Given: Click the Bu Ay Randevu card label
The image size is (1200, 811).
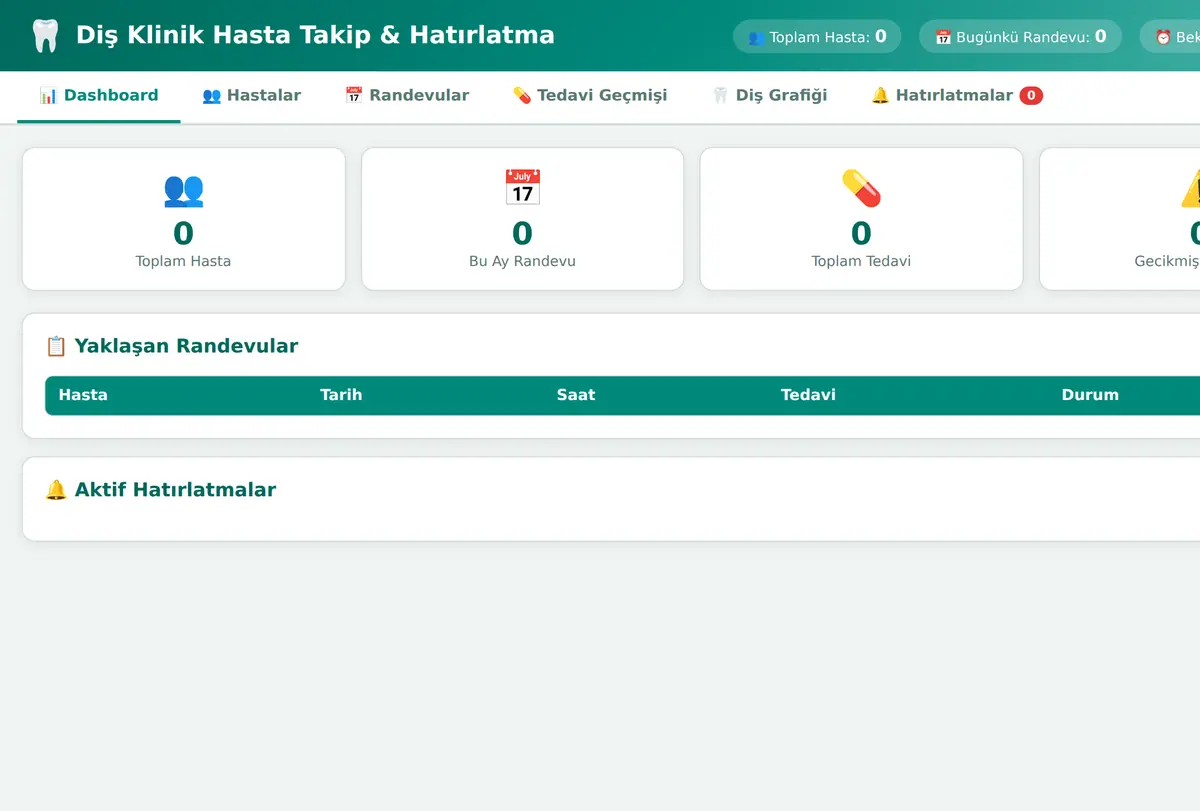Looking at the screenshot, I should pyautogui.click(x=522, y=261).
